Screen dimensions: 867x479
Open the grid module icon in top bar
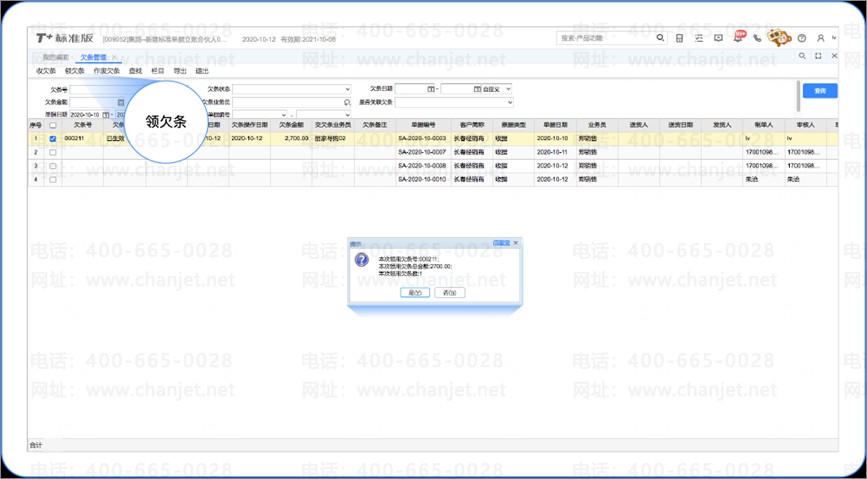pos(680,38)
